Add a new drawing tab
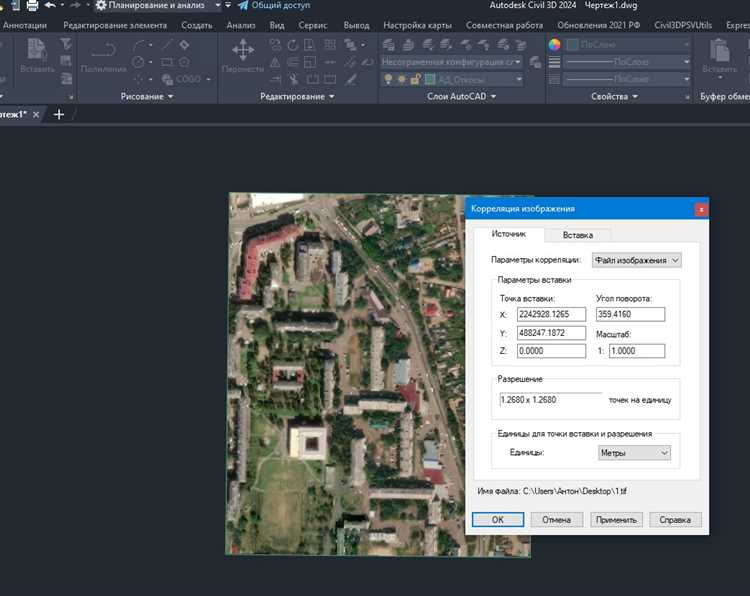The width and height of the screenshot is (750, 596). point(59,115)
